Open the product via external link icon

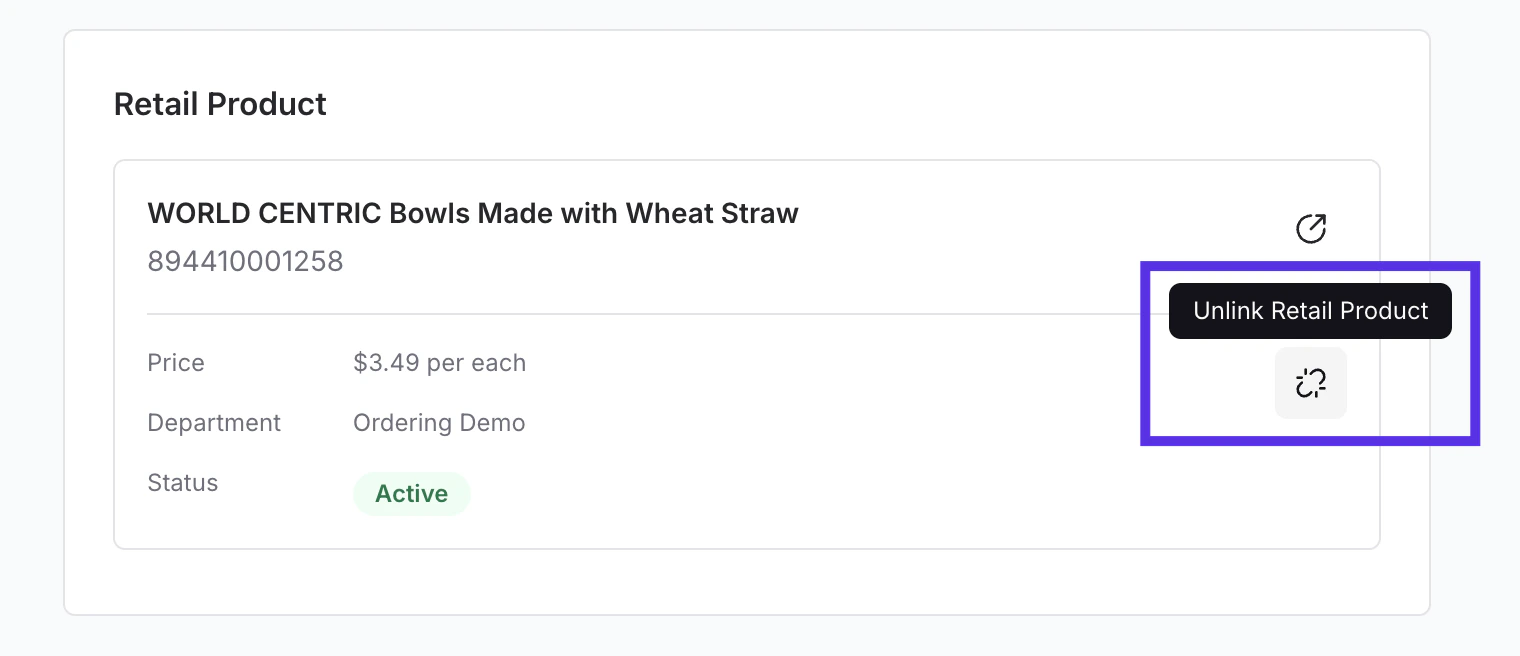[x=1310, y=229]
